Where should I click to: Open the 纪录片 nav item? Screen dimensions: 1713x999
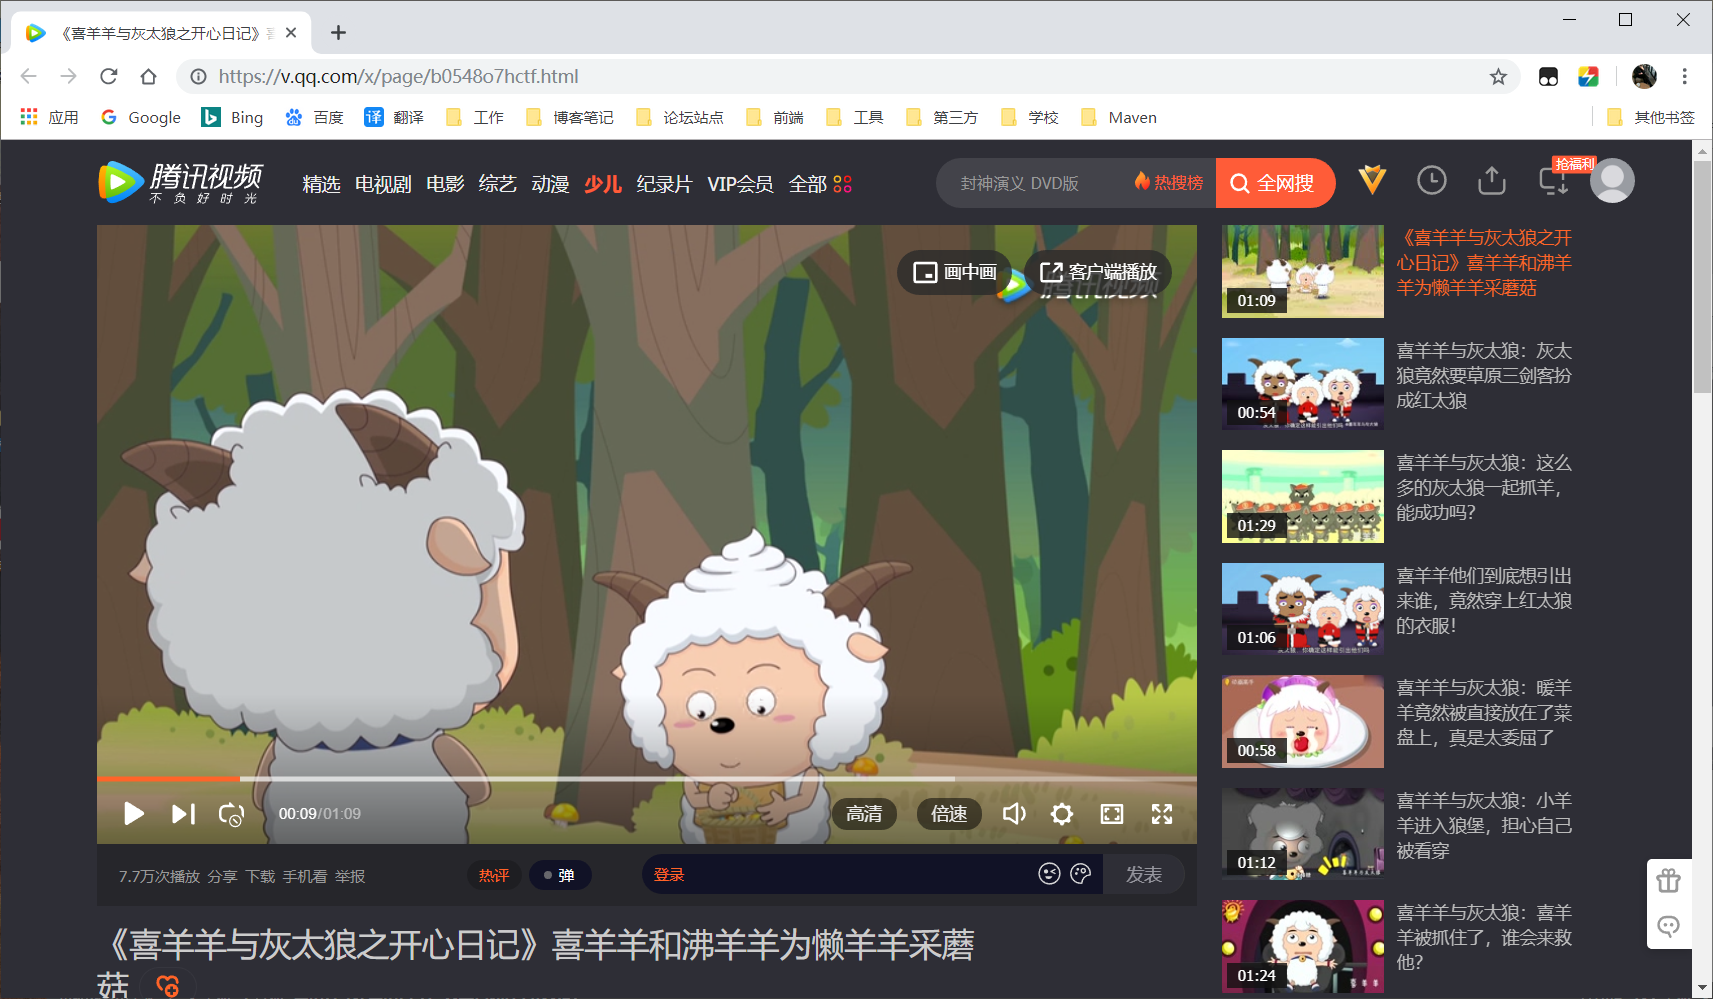tap(664, 184)
